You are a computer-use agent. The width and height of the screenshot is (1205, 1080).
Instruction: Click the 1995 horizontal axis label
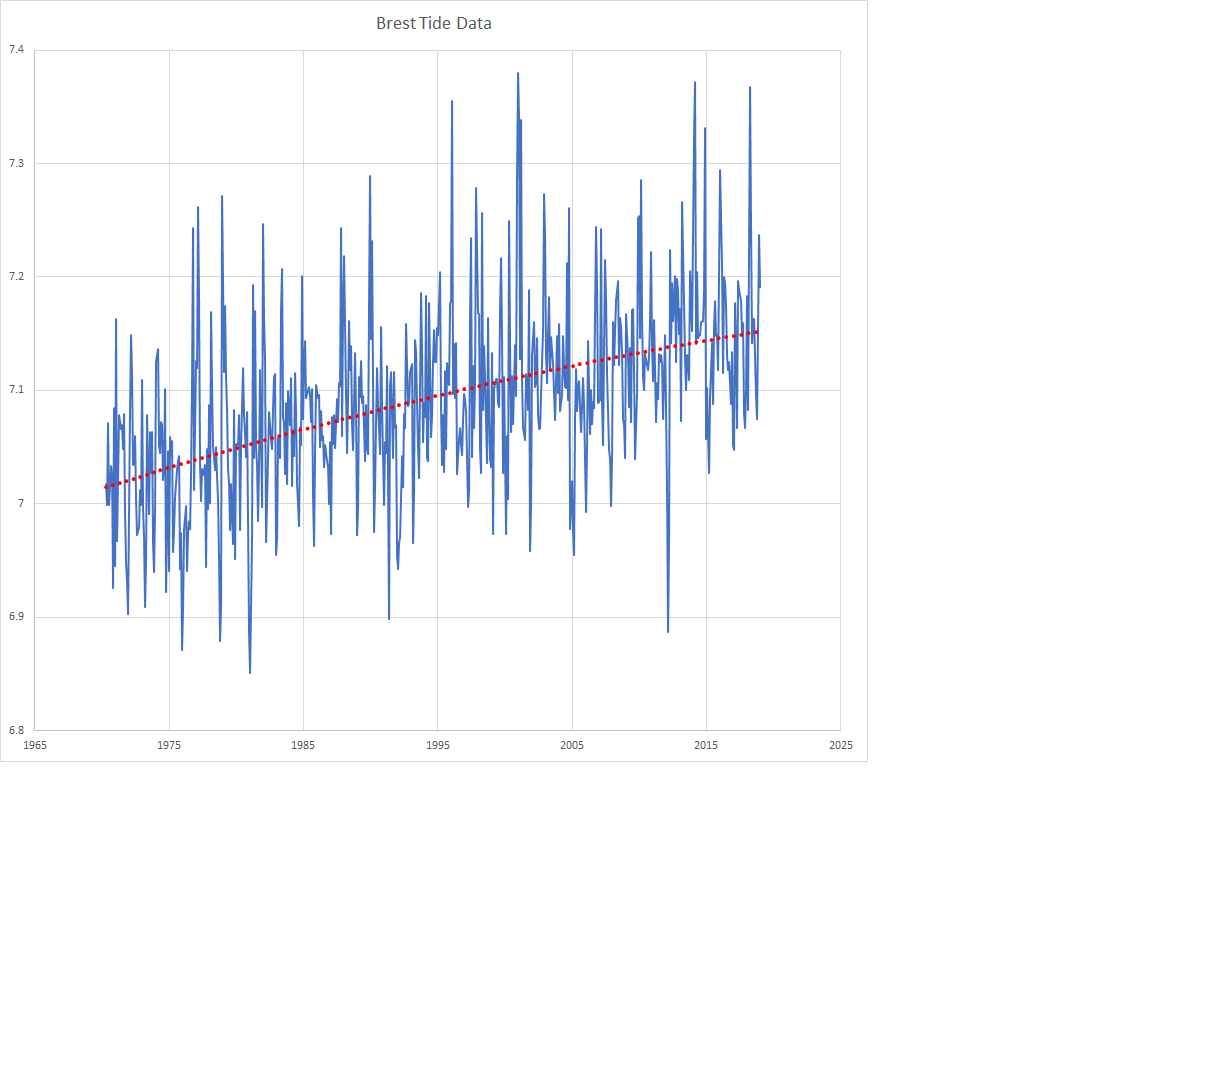coord(438,745)
